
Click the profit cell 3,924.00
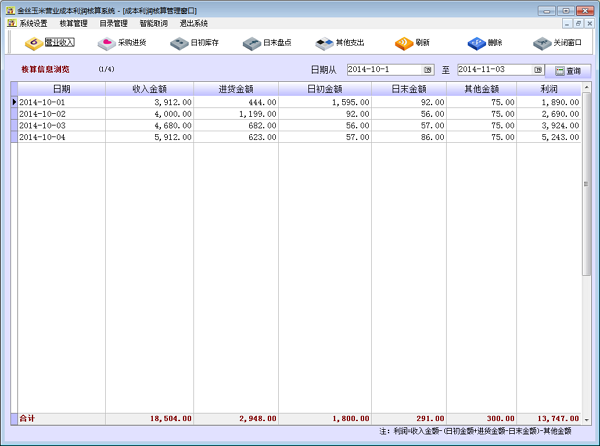(549, 125)
